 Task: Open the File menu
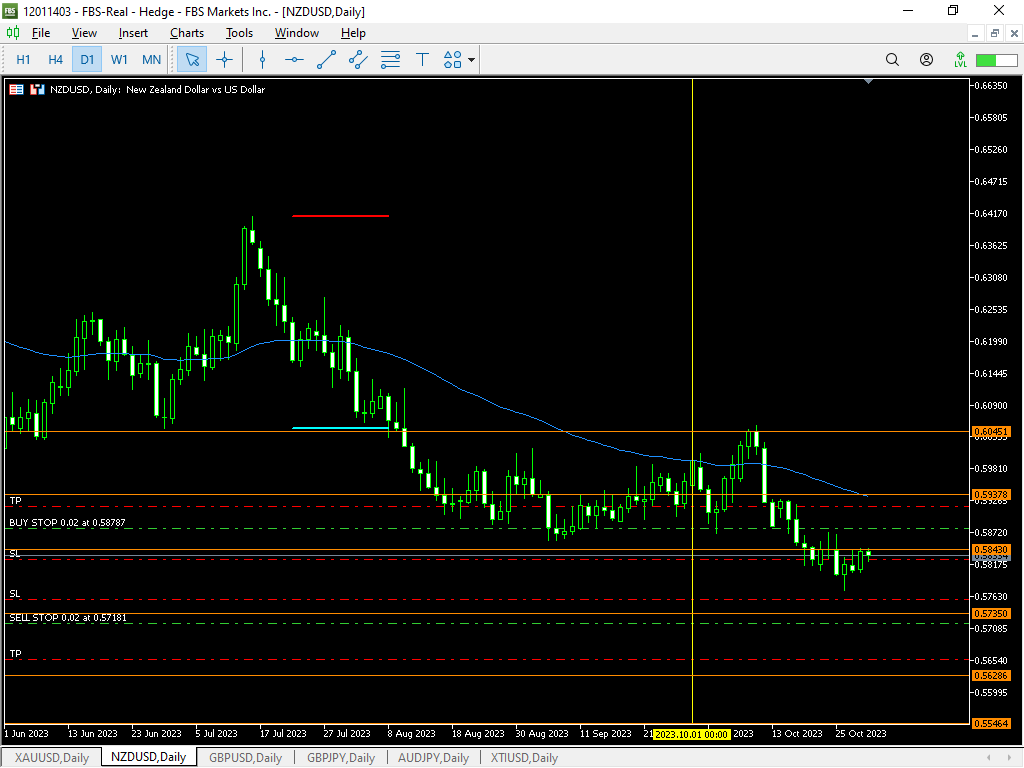click(40, 33)
